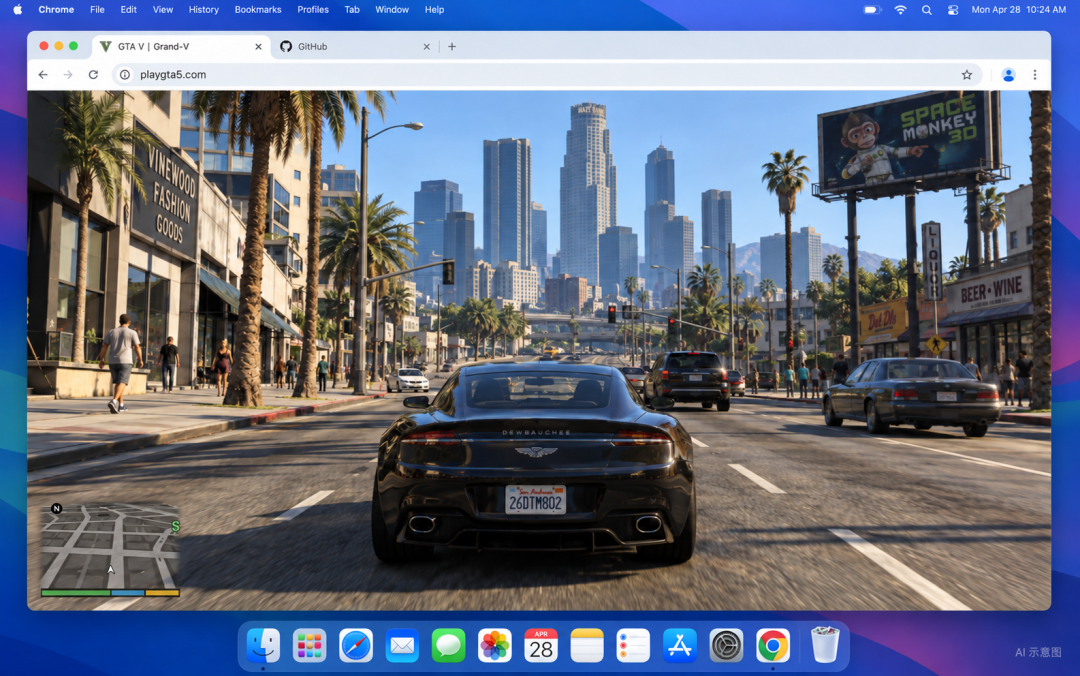The width and height of the screenshot is (1080, 676).
Task: Open the Photos app in the Dock
Action: pyautogui.click(x=495, y=646)
